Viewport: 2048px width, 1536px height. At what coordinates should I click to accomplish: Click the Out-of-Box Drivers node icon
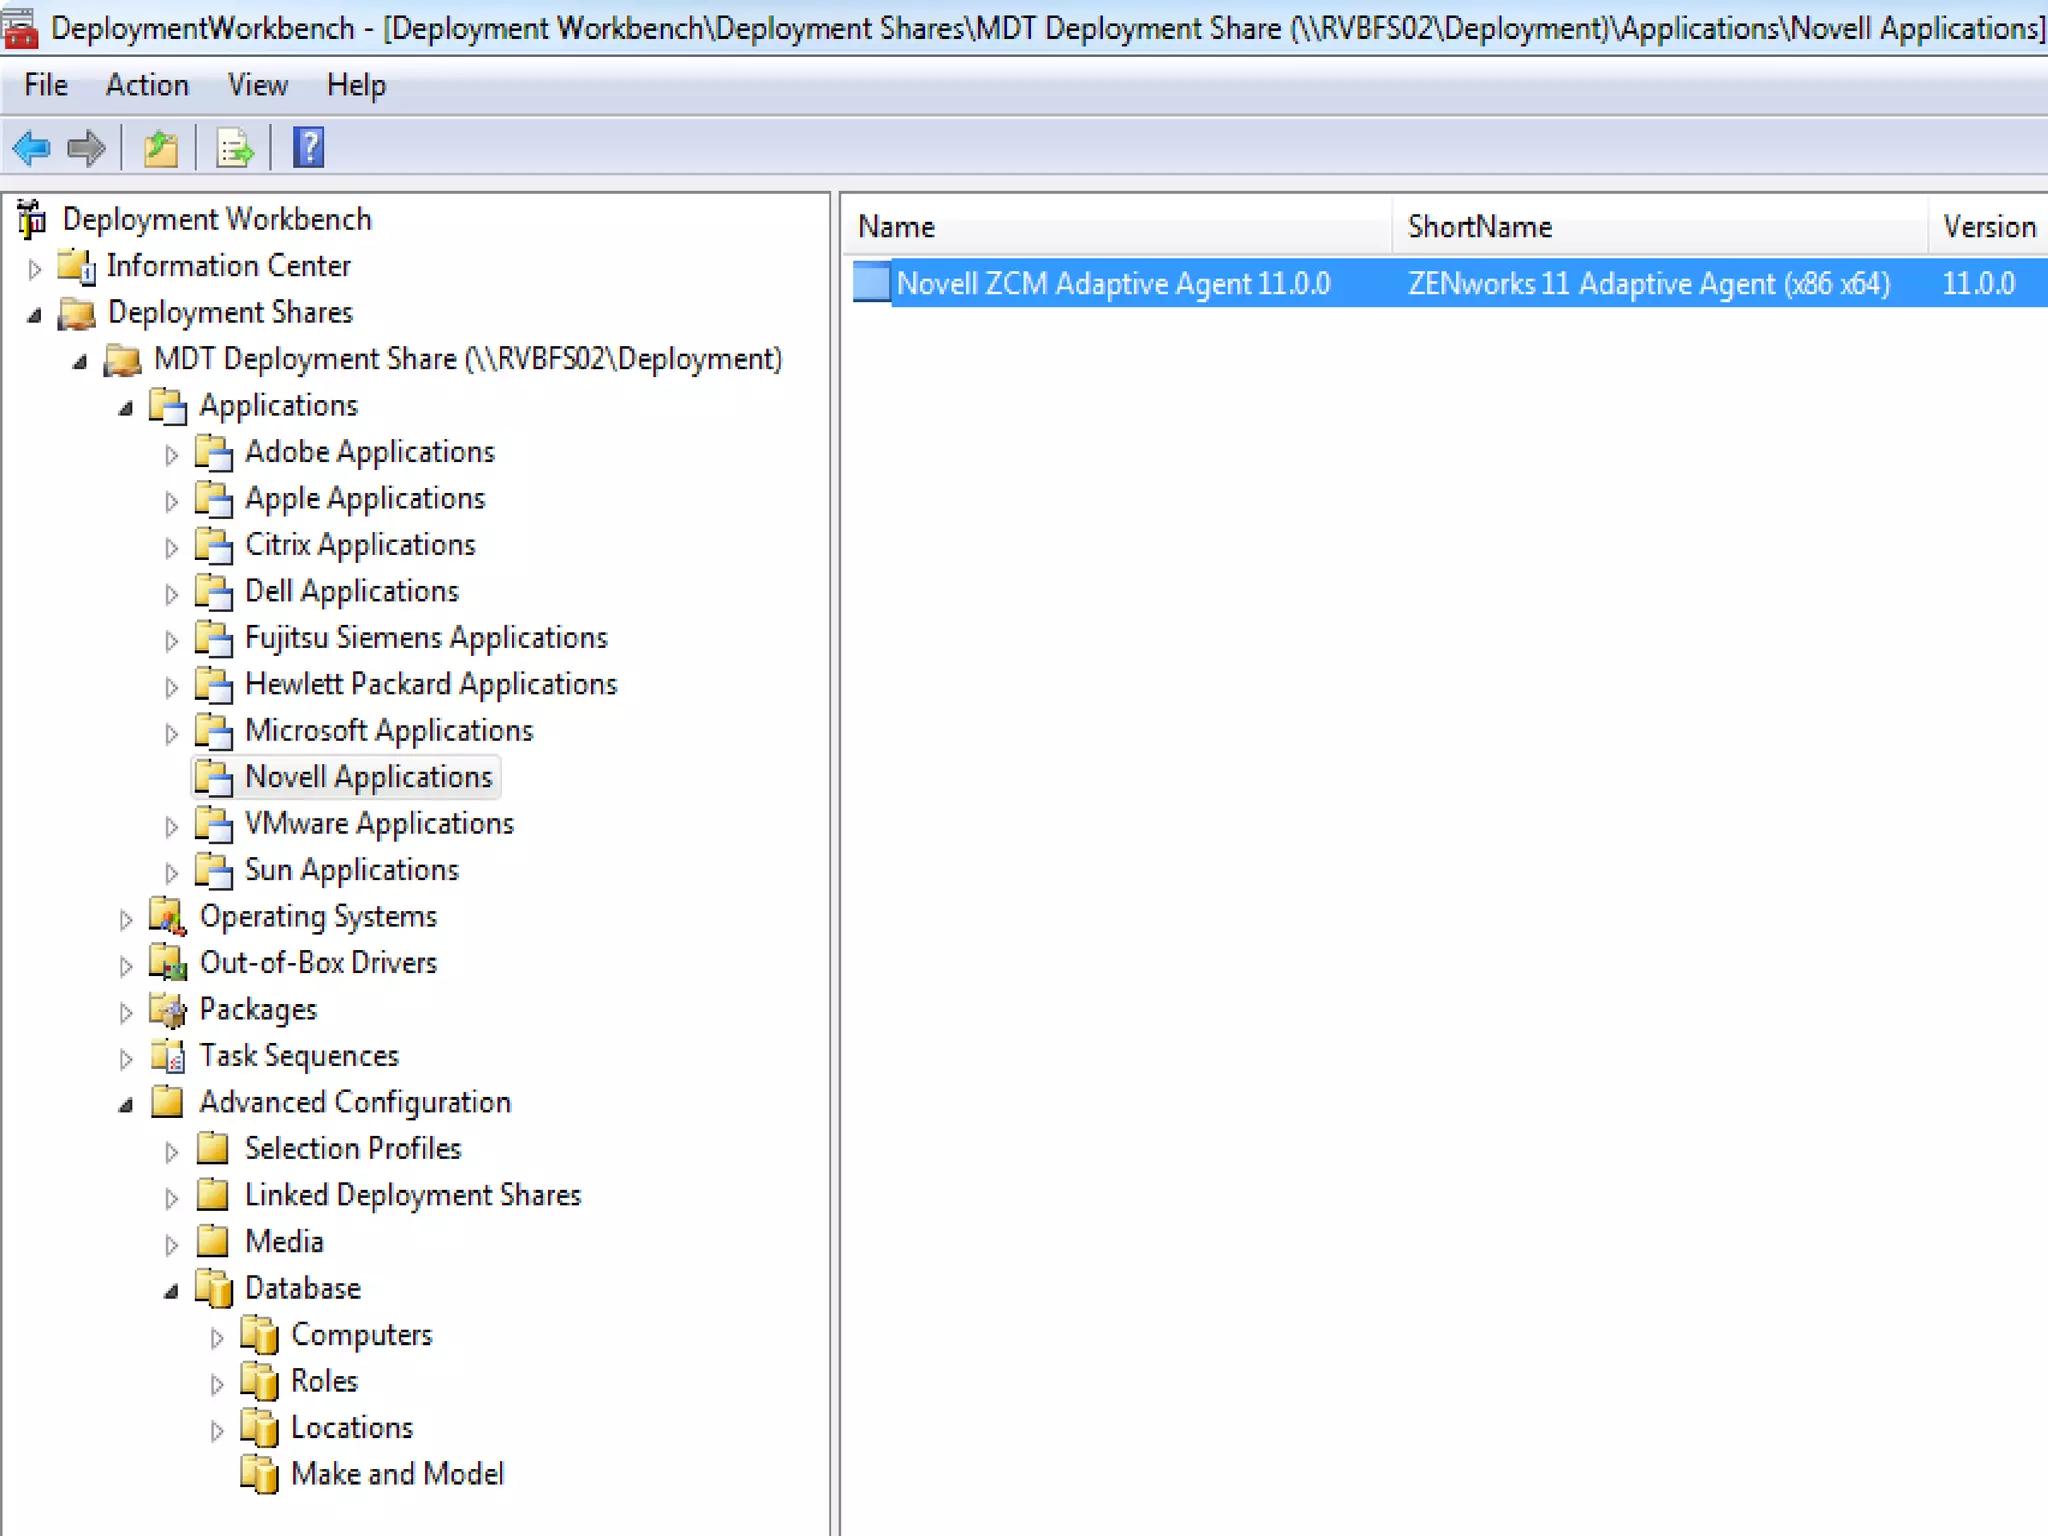click(168, 963)
